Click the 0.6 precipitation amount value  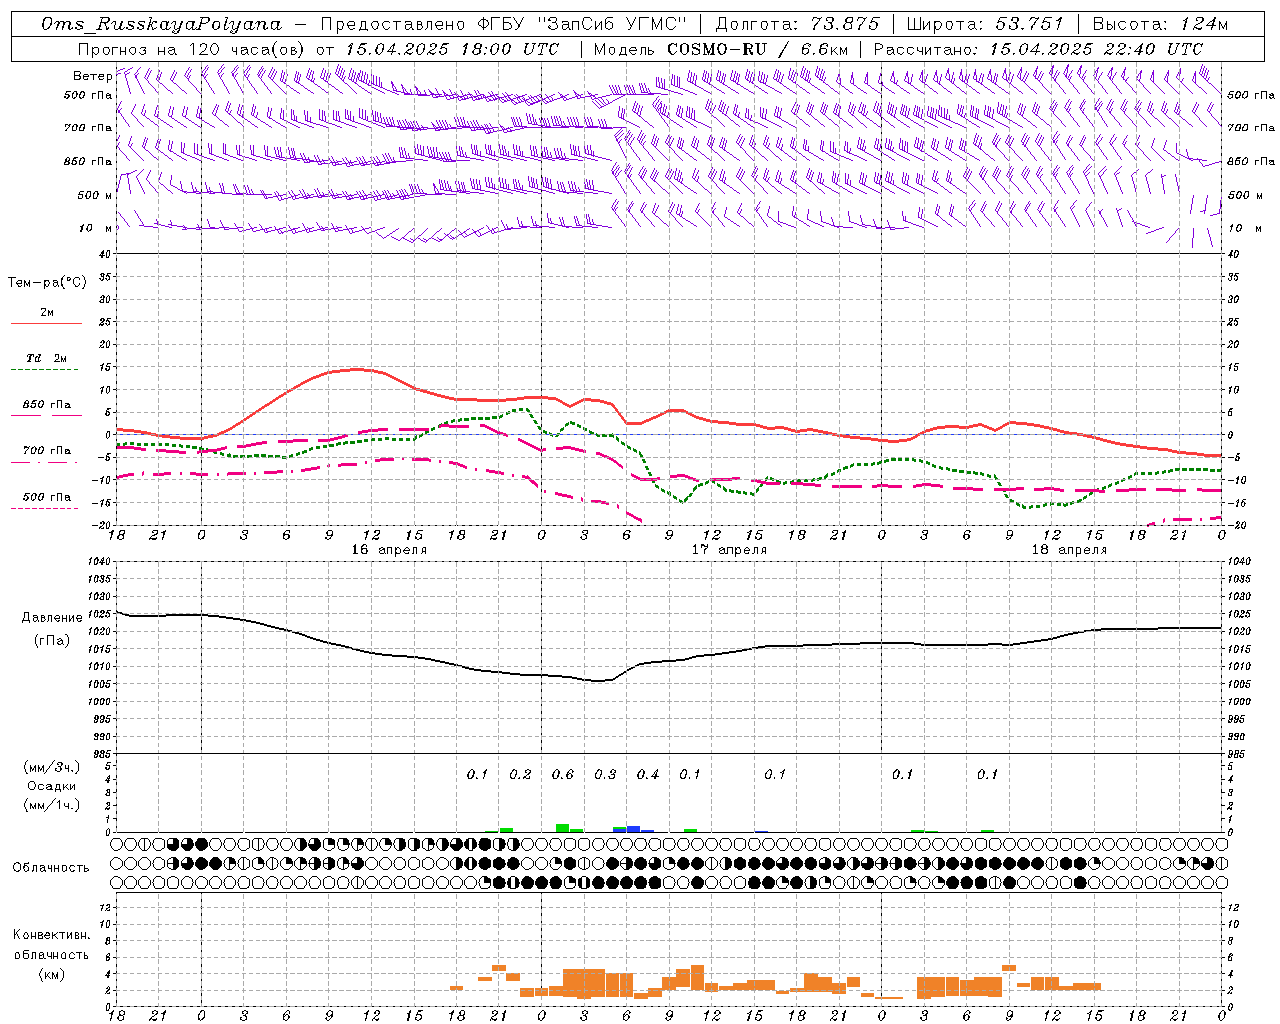[x=563, y=774]
